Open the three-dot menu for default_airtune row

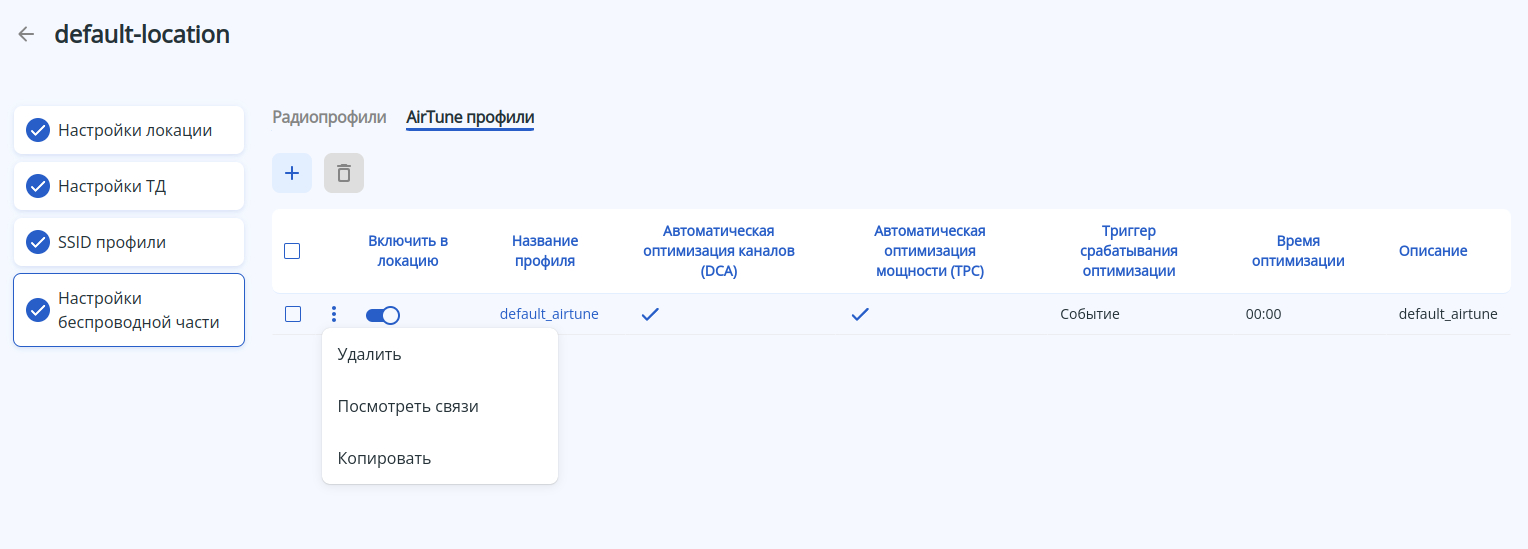click(334, 315)
